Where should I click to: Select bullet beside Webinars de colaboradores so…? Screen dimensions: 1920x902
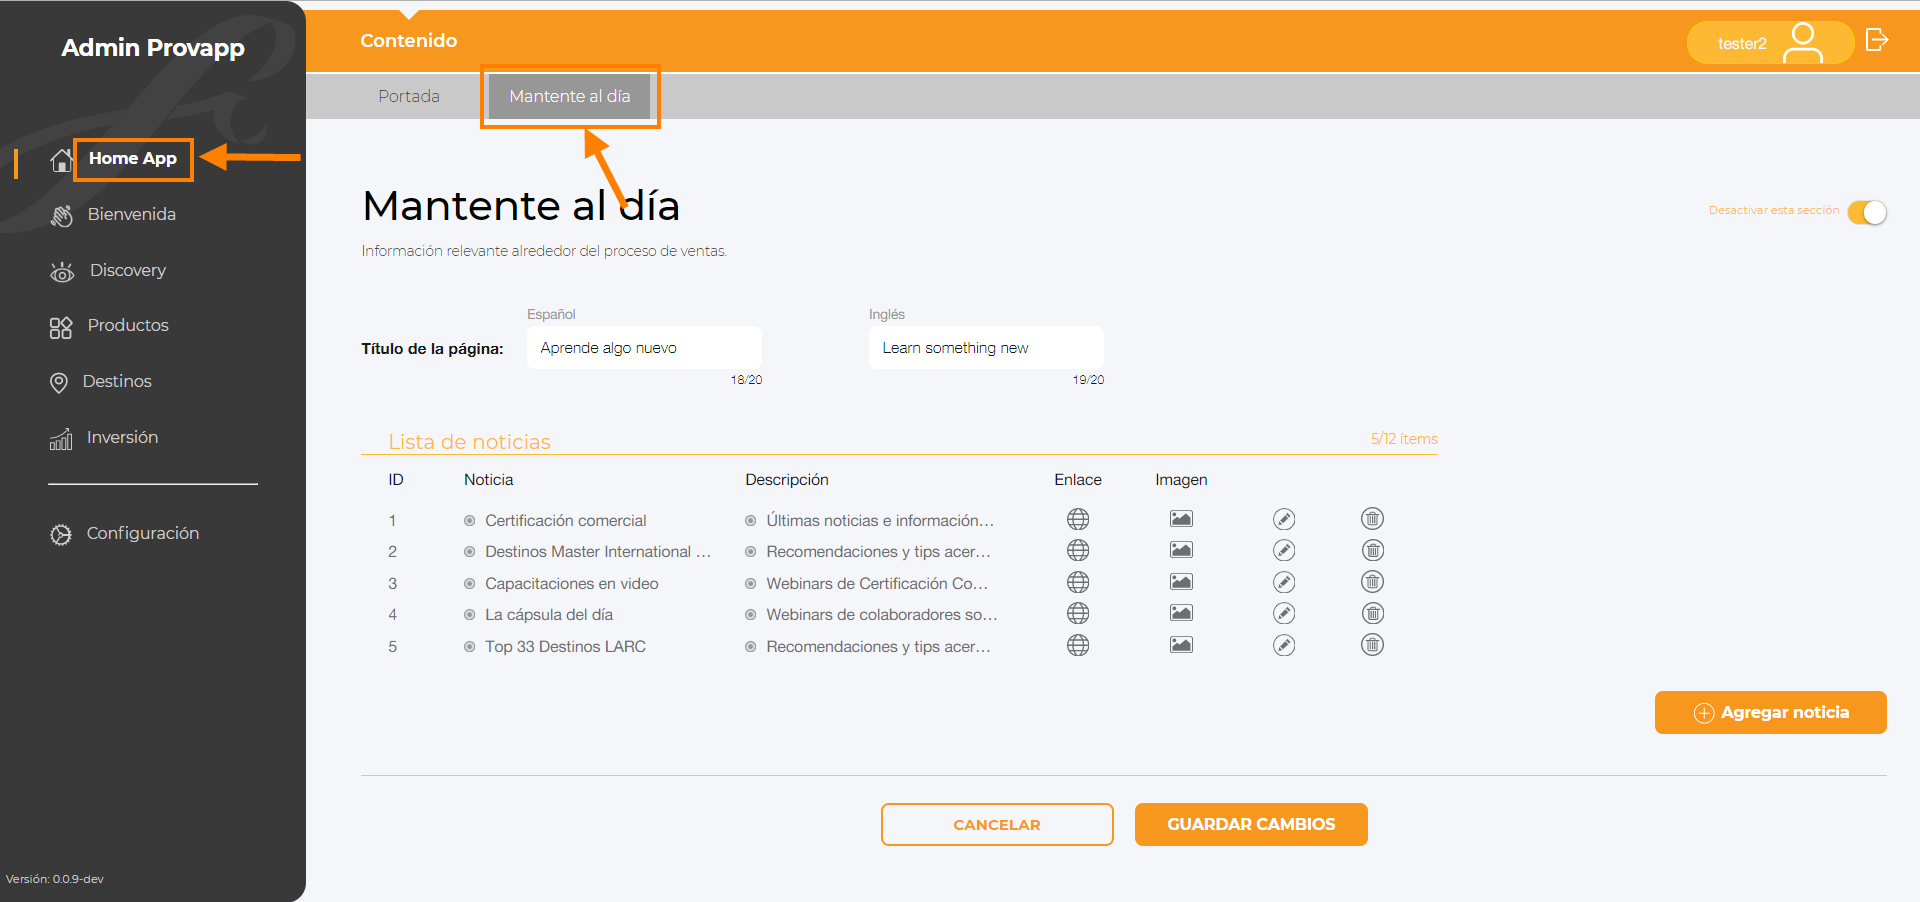tap(750, 615)
